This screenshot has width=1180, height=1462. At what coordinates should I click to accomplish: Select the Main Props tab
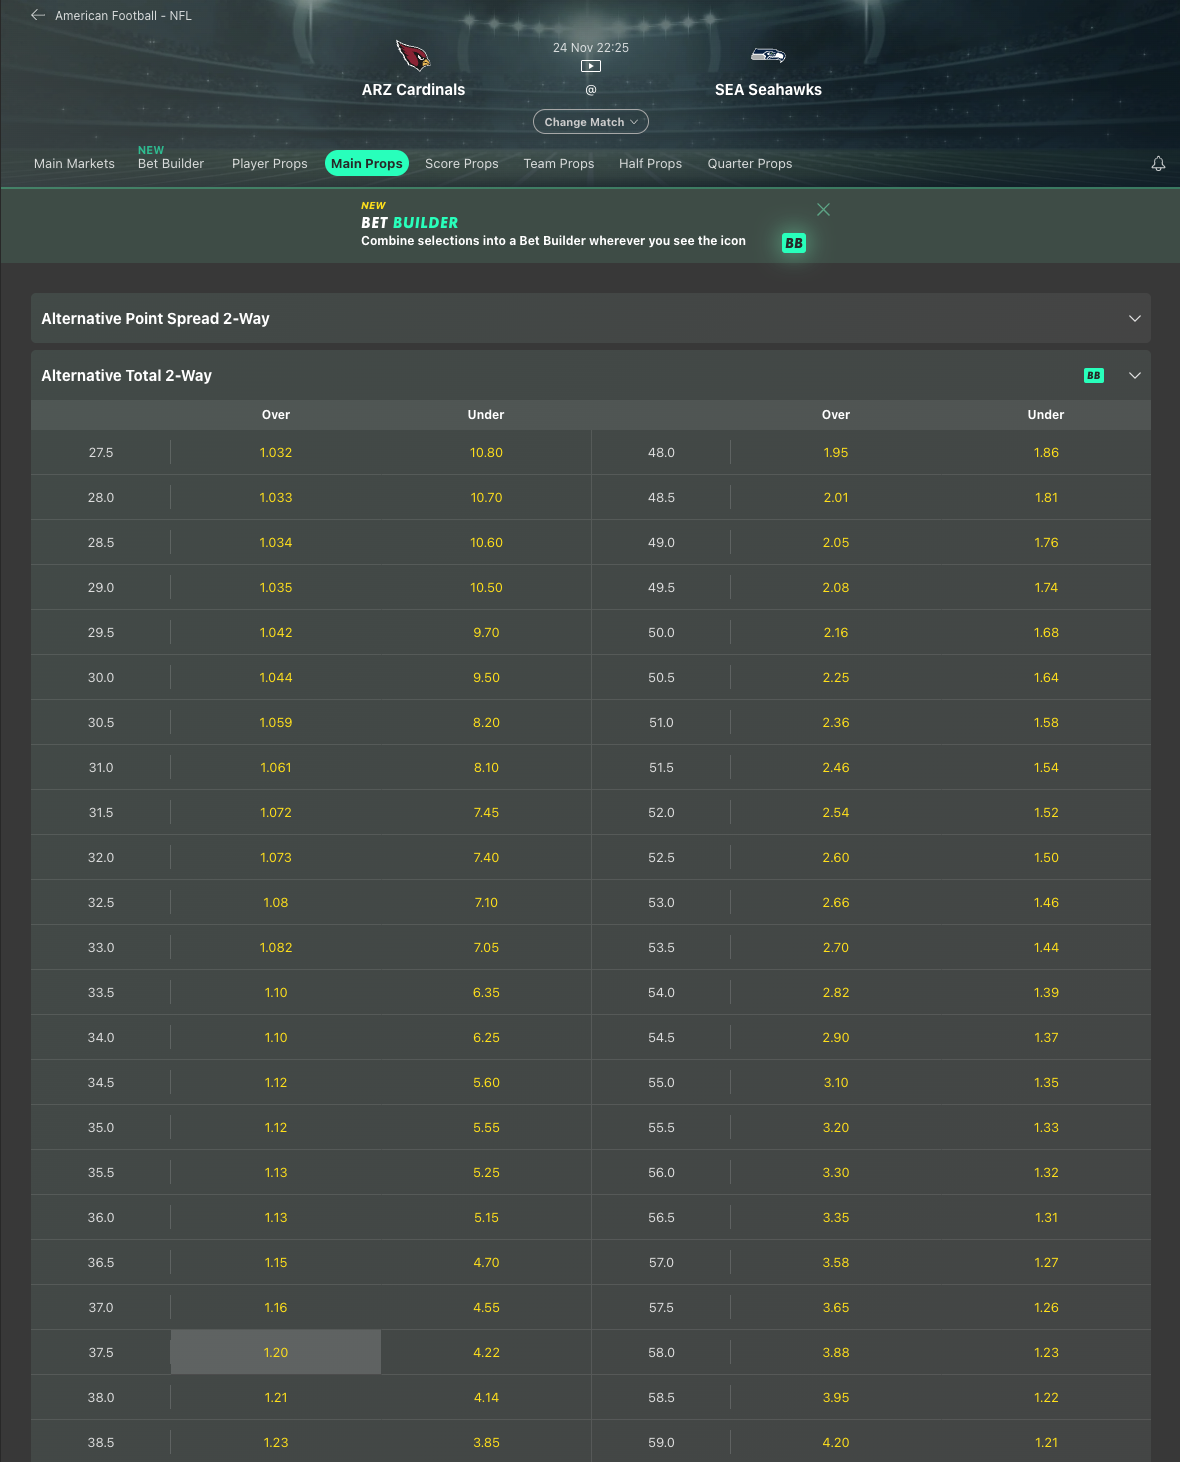tap(367, 163)
